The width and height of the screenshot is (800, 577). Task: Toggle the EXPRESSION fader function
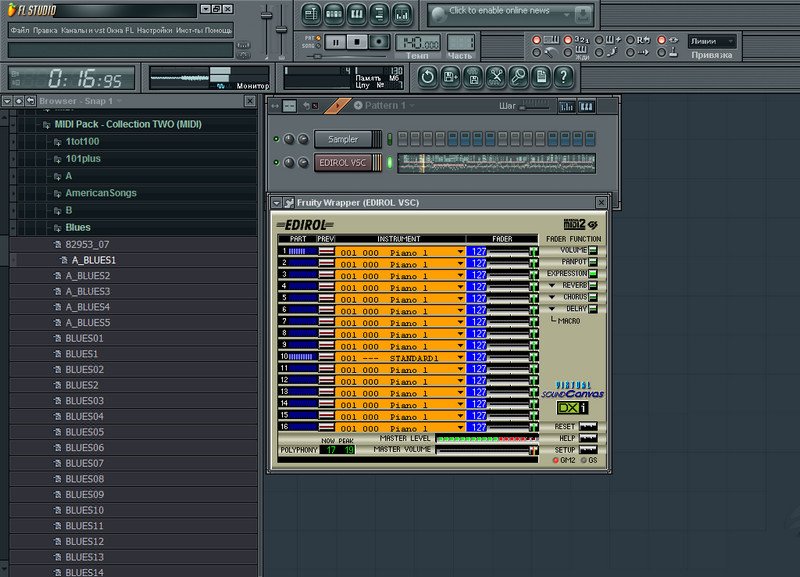(592, 273)
